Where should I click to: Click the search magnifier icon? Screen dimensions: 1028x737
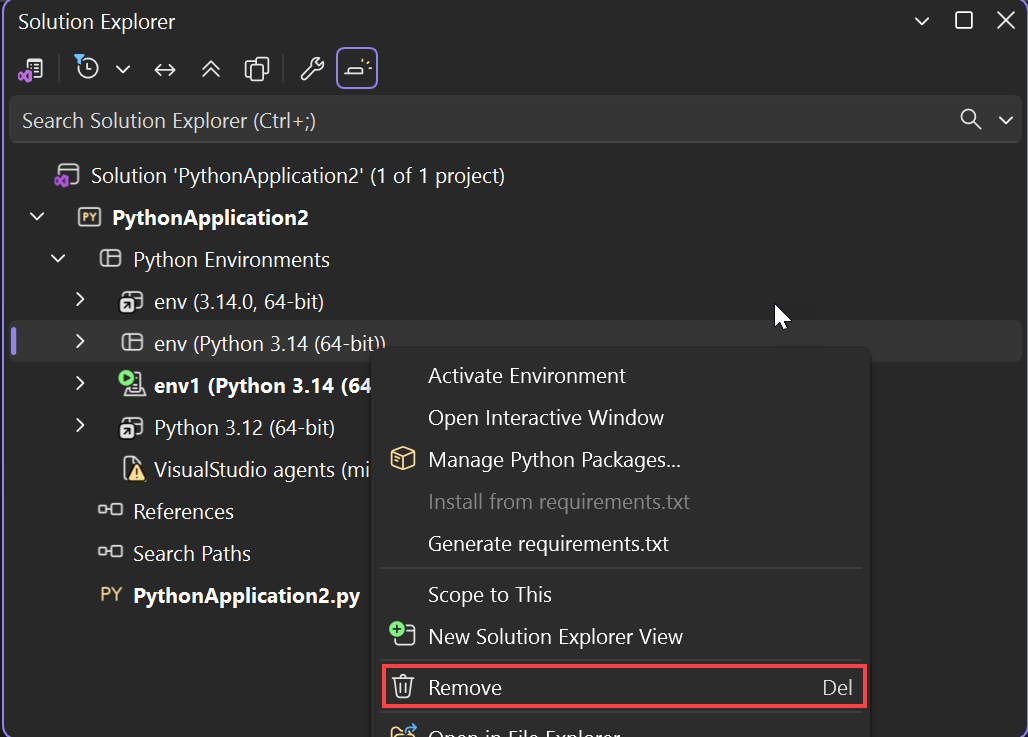(969, 119)
